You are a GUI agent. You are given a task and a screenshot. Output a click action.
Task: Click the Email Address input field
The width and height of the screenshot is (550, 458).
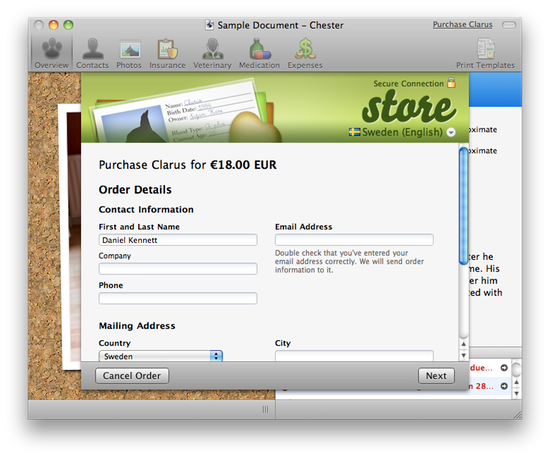point(354,240)
